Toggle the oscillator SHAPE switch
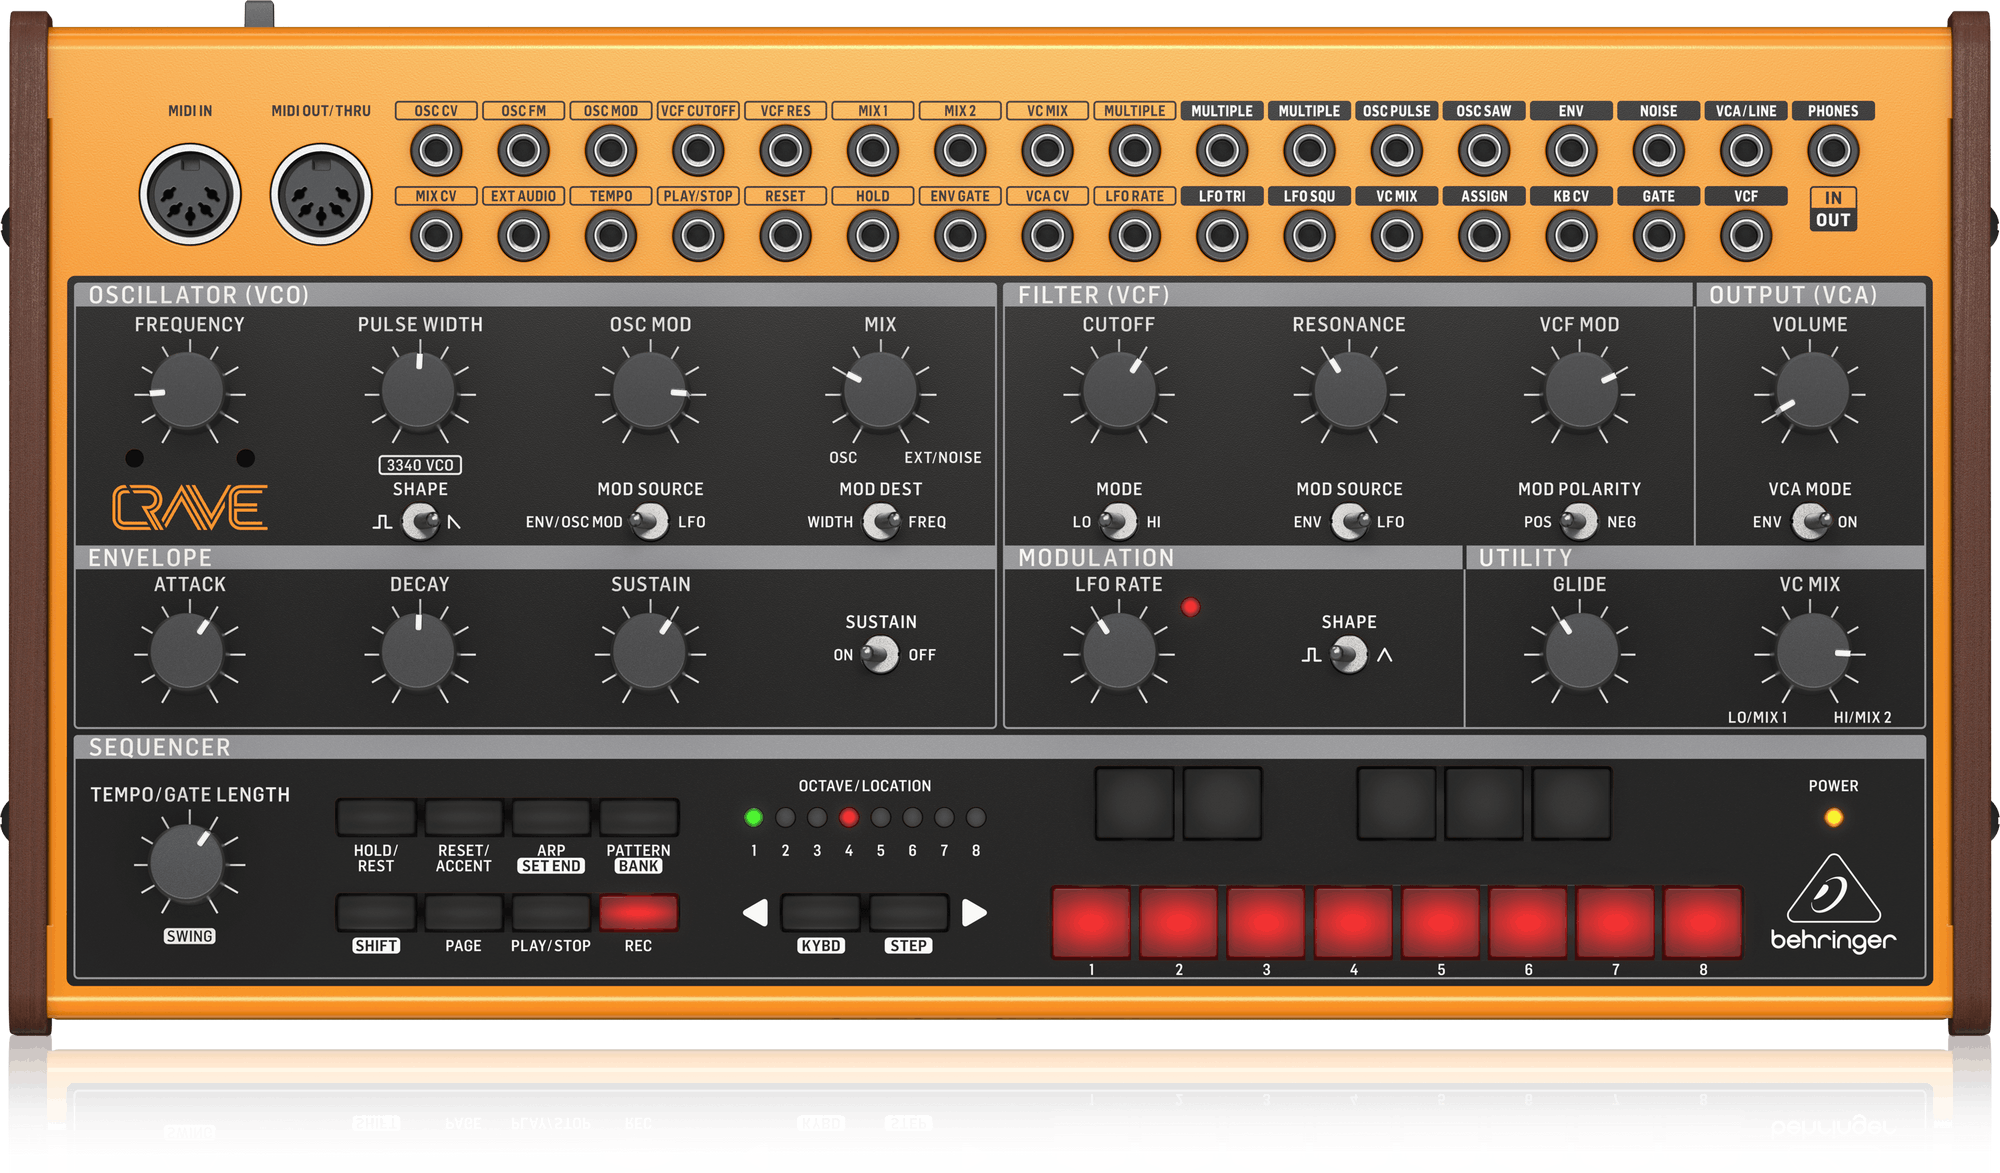Viewport: 2000px width, 1173px height. pyautogui.click(x=421, y=522)
